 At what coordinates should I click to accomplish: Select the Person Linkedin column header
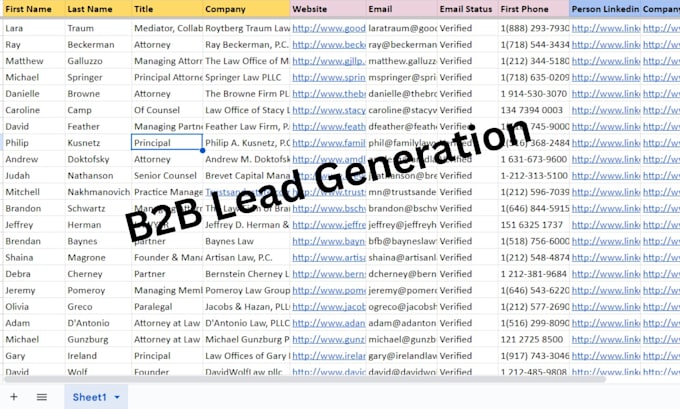(605, 9)
